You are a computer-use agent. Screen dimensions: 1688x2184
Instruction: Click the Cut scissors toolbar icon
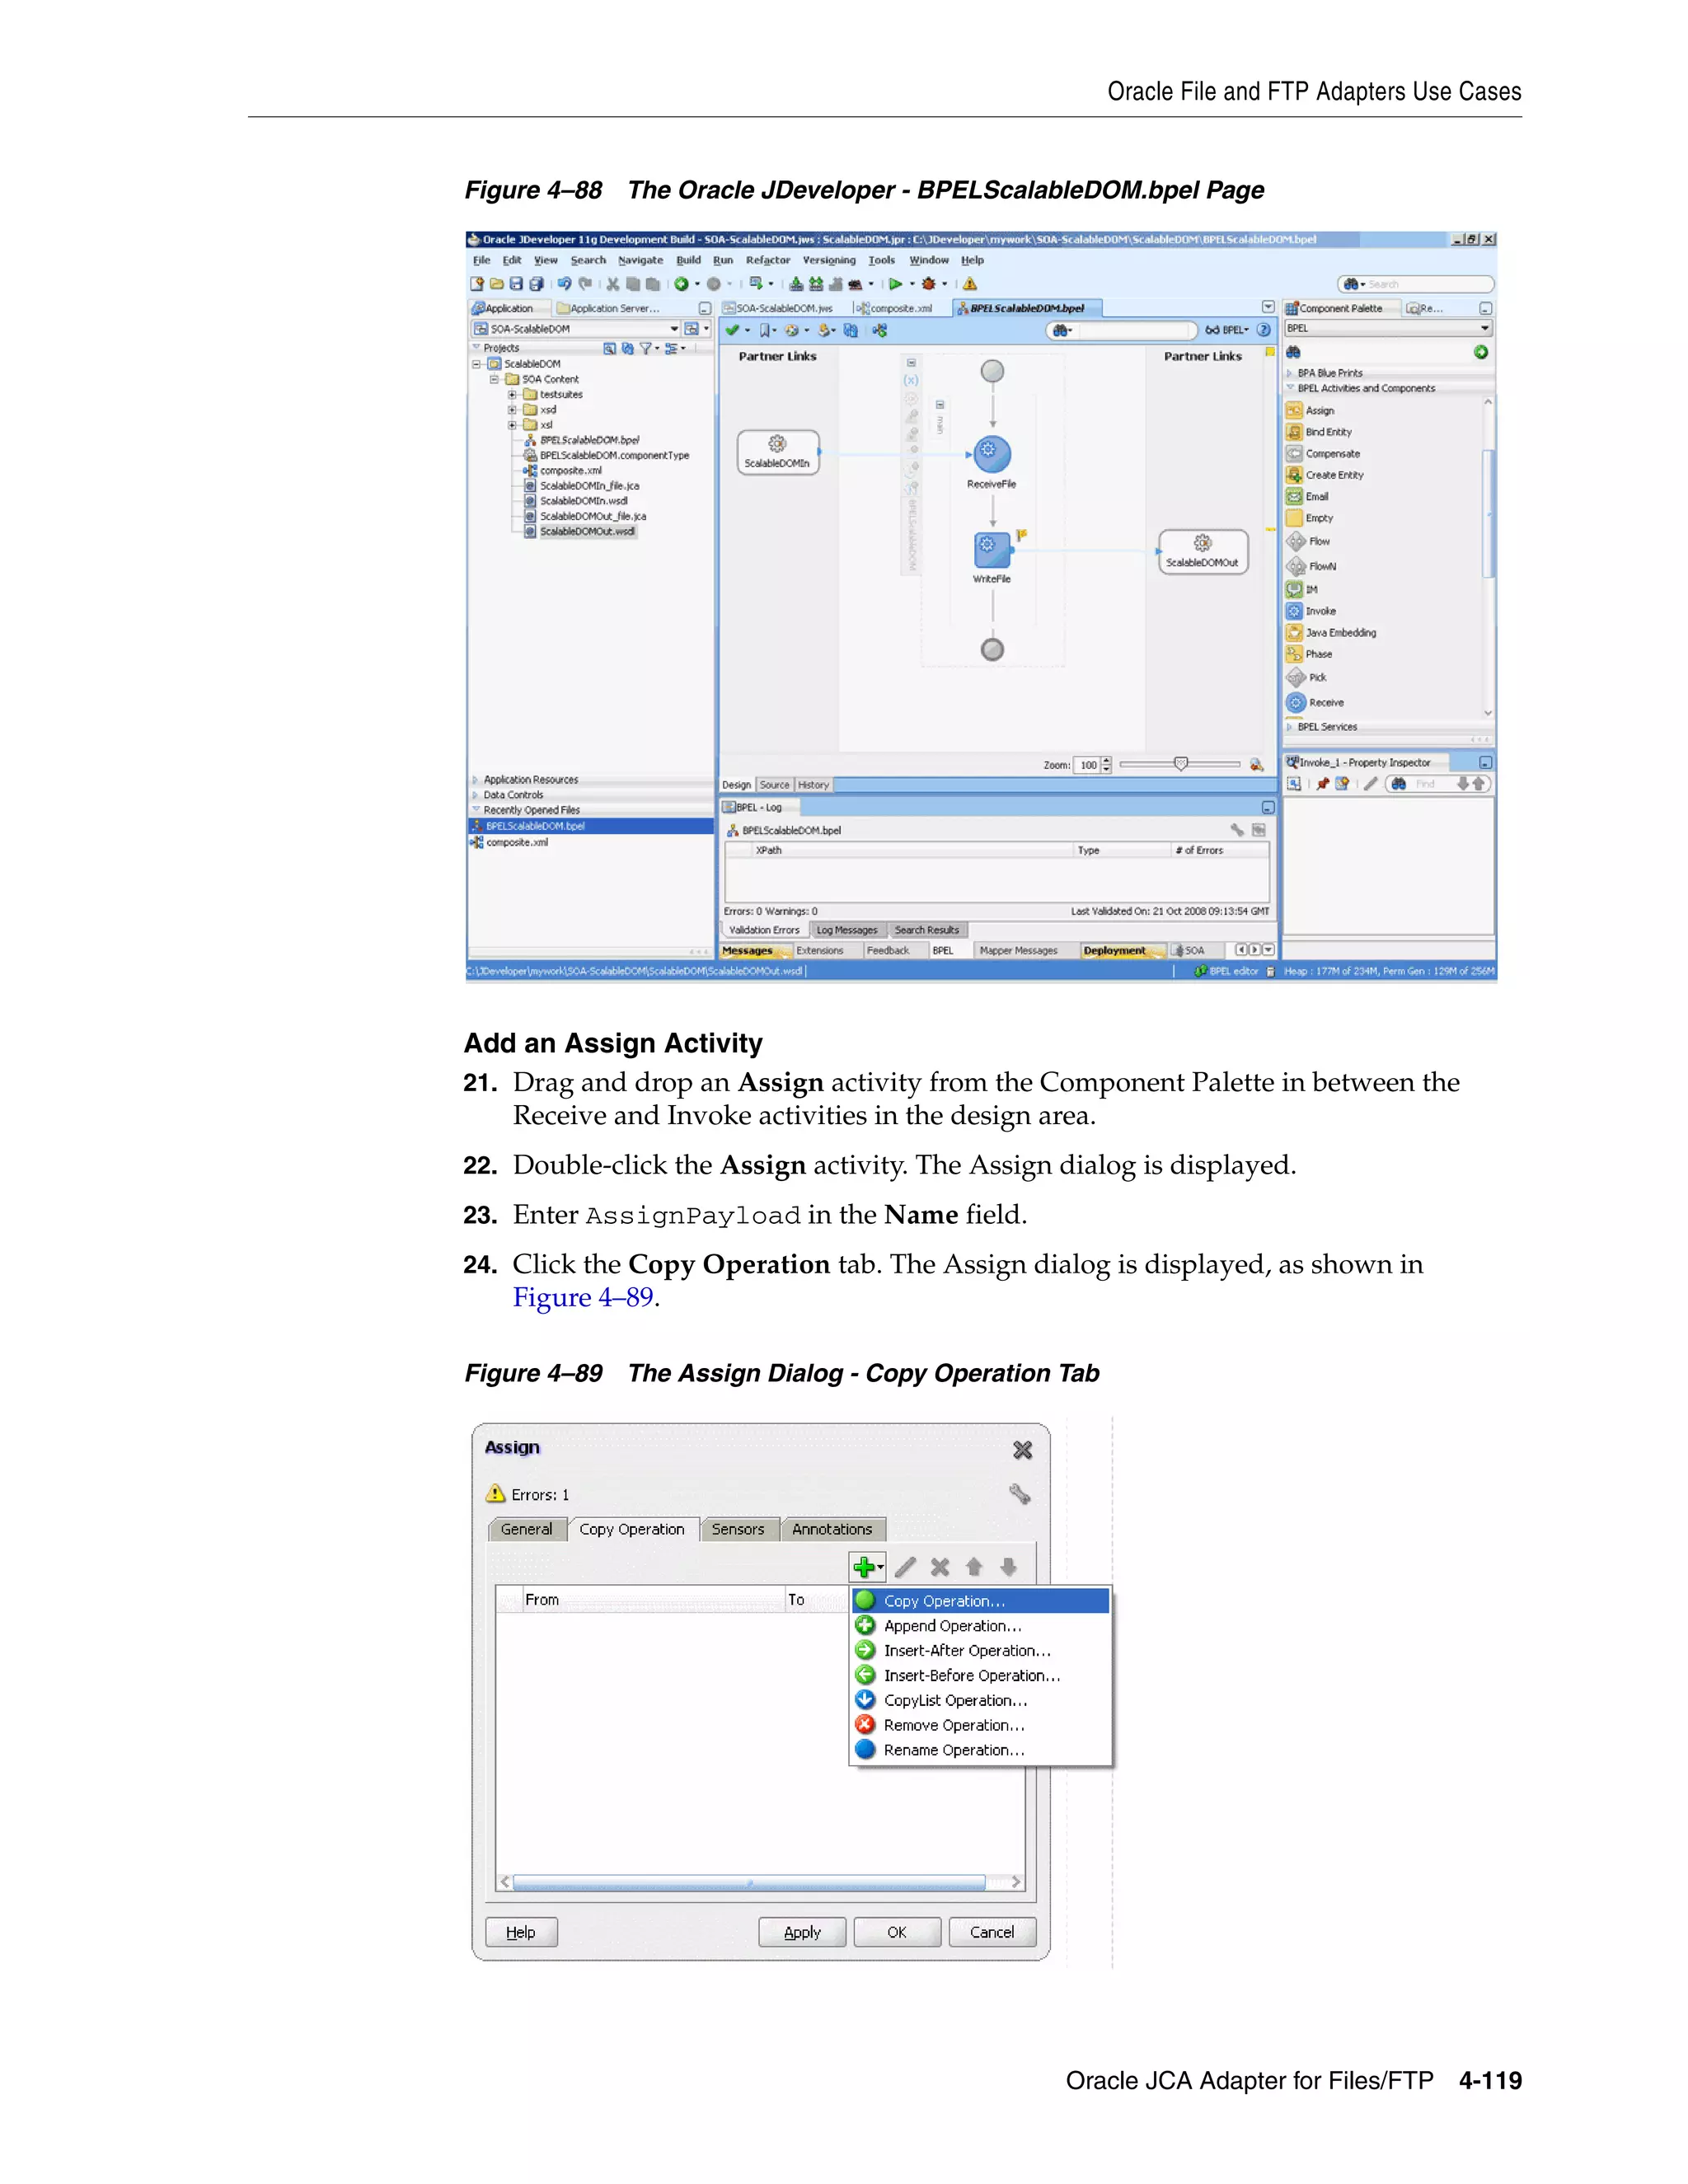click(612, 284)
